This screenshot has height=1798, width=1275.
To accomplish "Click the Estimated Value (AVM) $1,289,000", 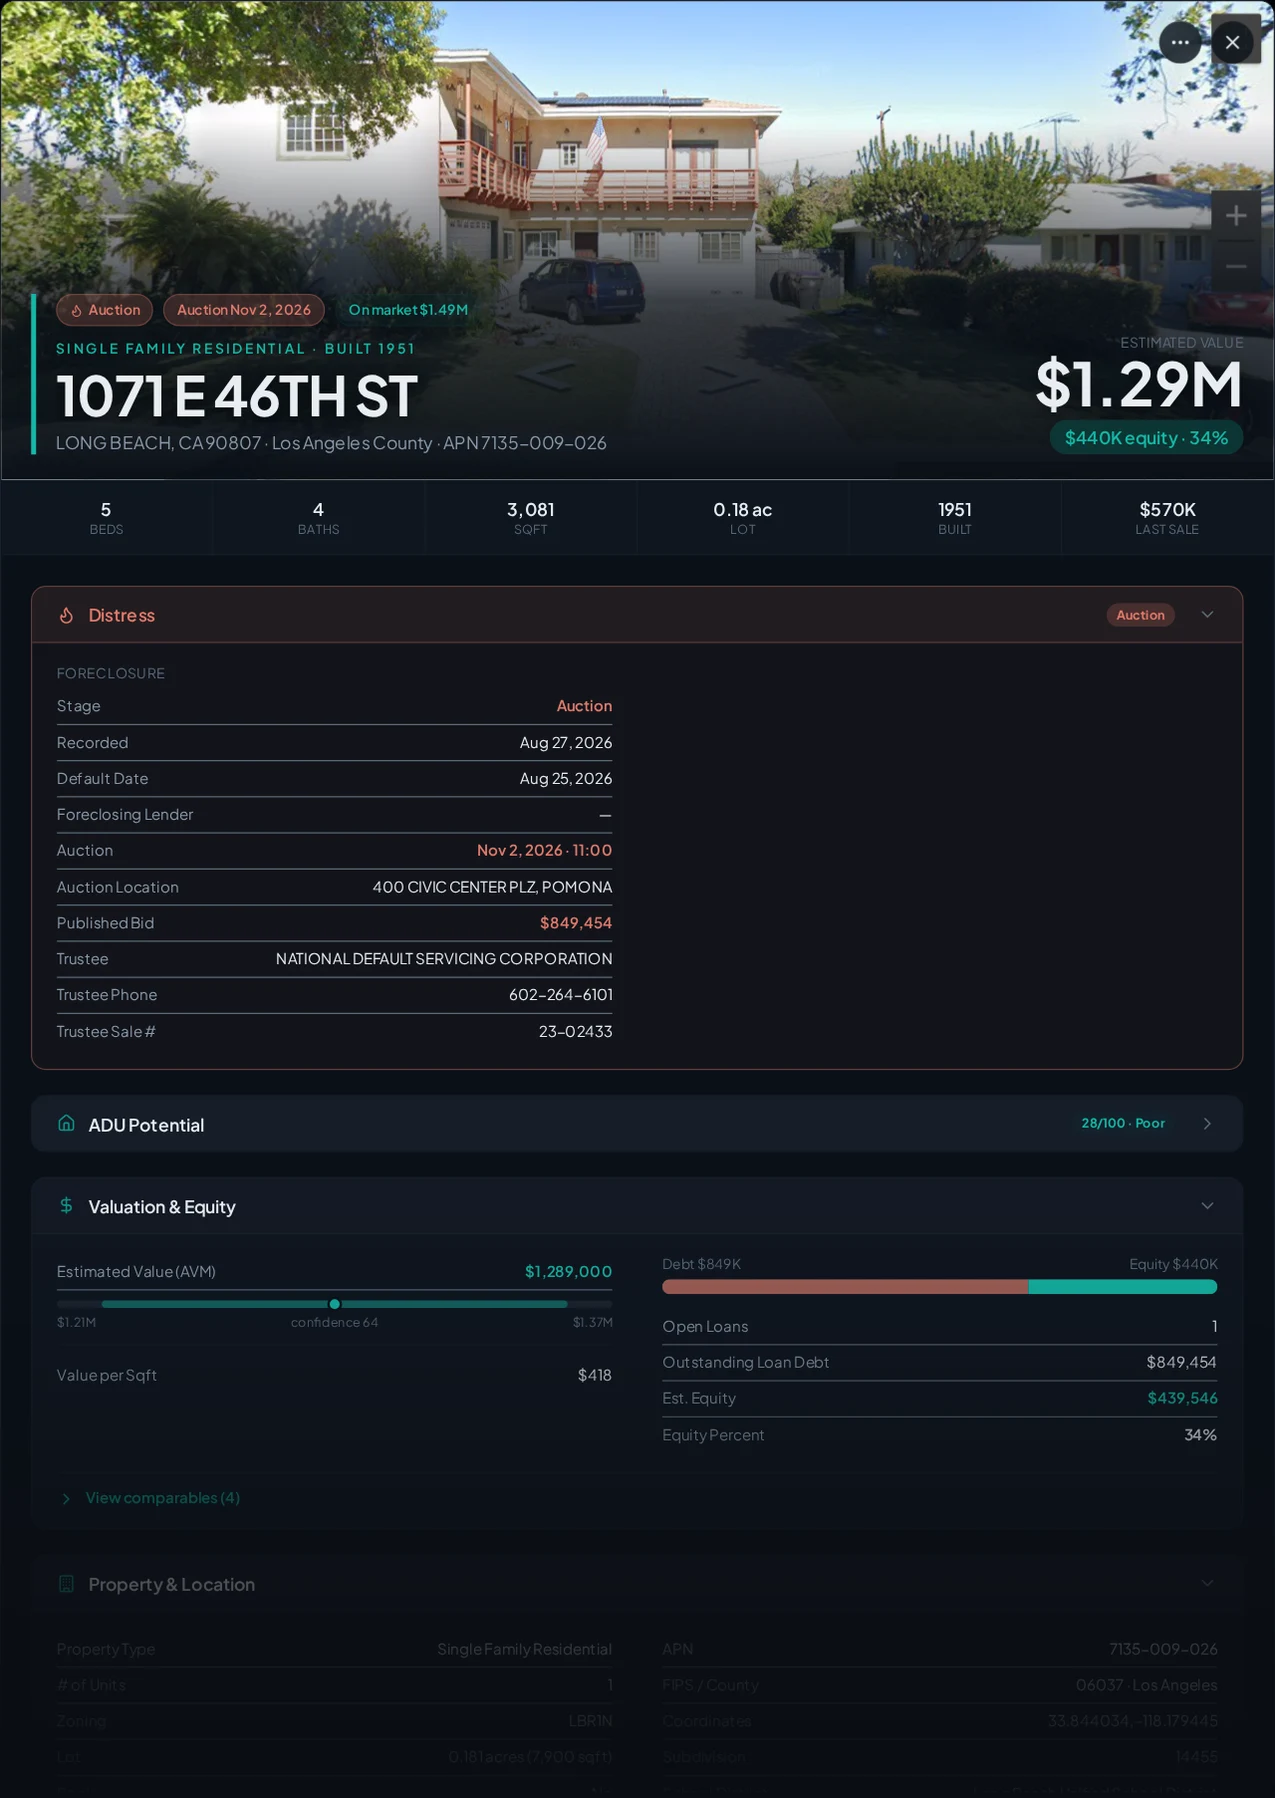I will pyautogui.click(x=568, y=1271).
